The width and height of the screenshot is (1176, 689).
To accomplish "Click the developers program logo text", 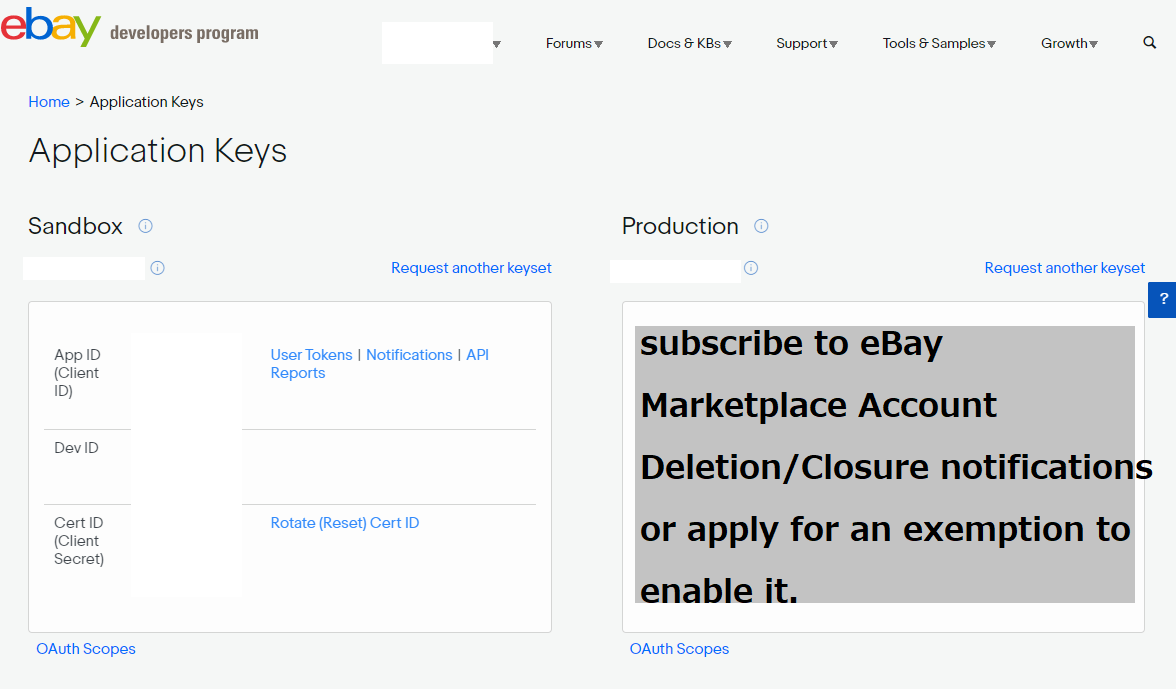I will coord(184,32).
